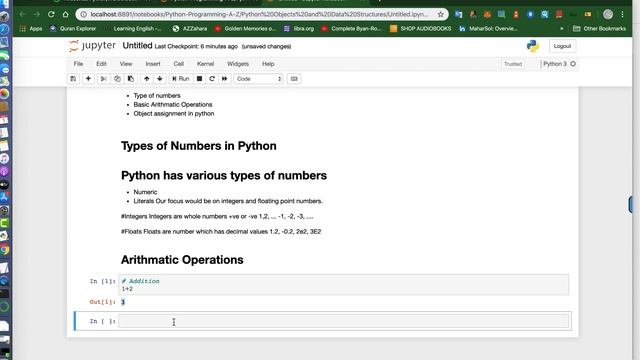Screen dimensions: 640x360
Task: Open the Edit menu
Action: coord(101,64)
